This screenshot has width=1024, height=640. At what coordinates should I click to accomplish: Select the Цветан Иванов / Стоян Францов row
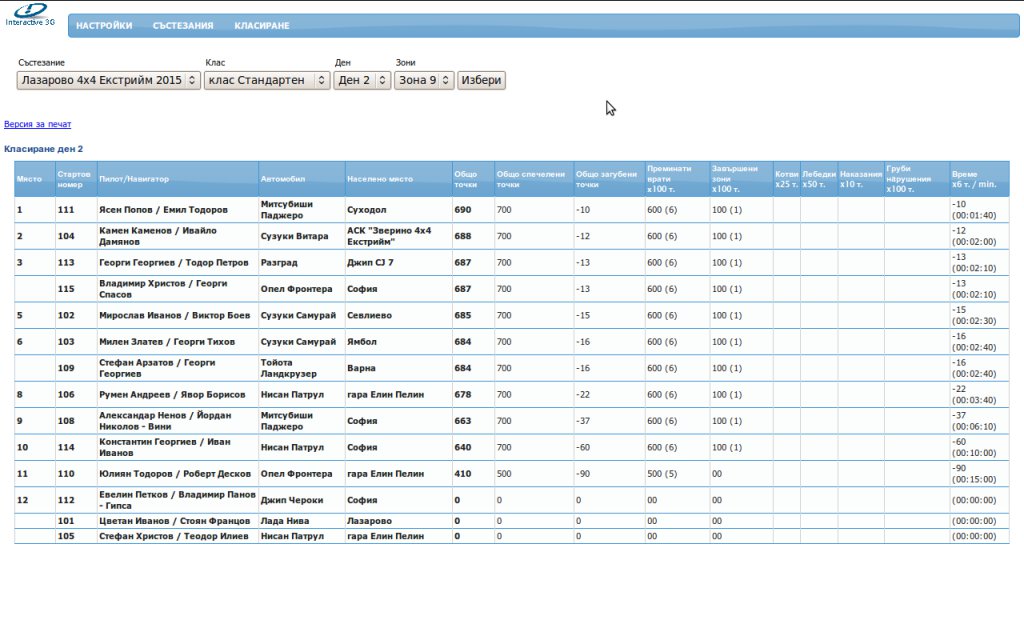[x=160, y=521]
